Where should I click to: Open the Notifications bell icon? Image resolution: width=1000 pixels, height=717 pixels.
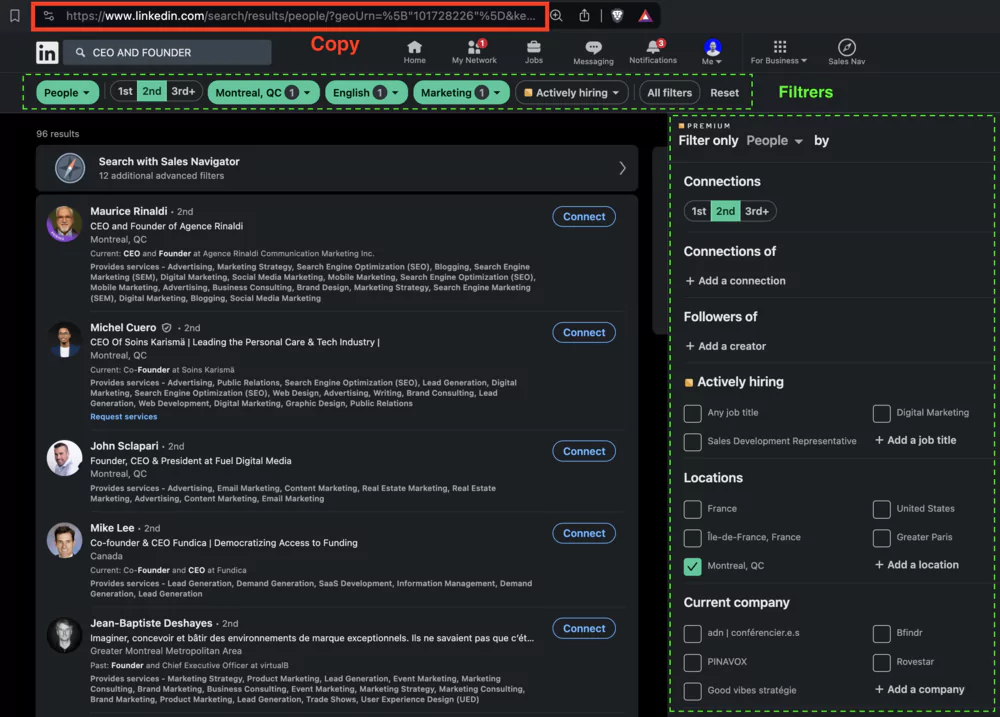(x=653, y=47)
